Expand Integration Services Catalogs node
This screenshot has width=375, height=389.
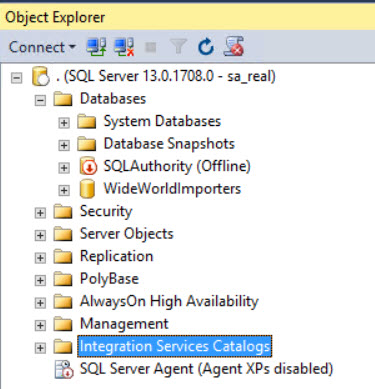pyautogui.click(x=40, y=348)
